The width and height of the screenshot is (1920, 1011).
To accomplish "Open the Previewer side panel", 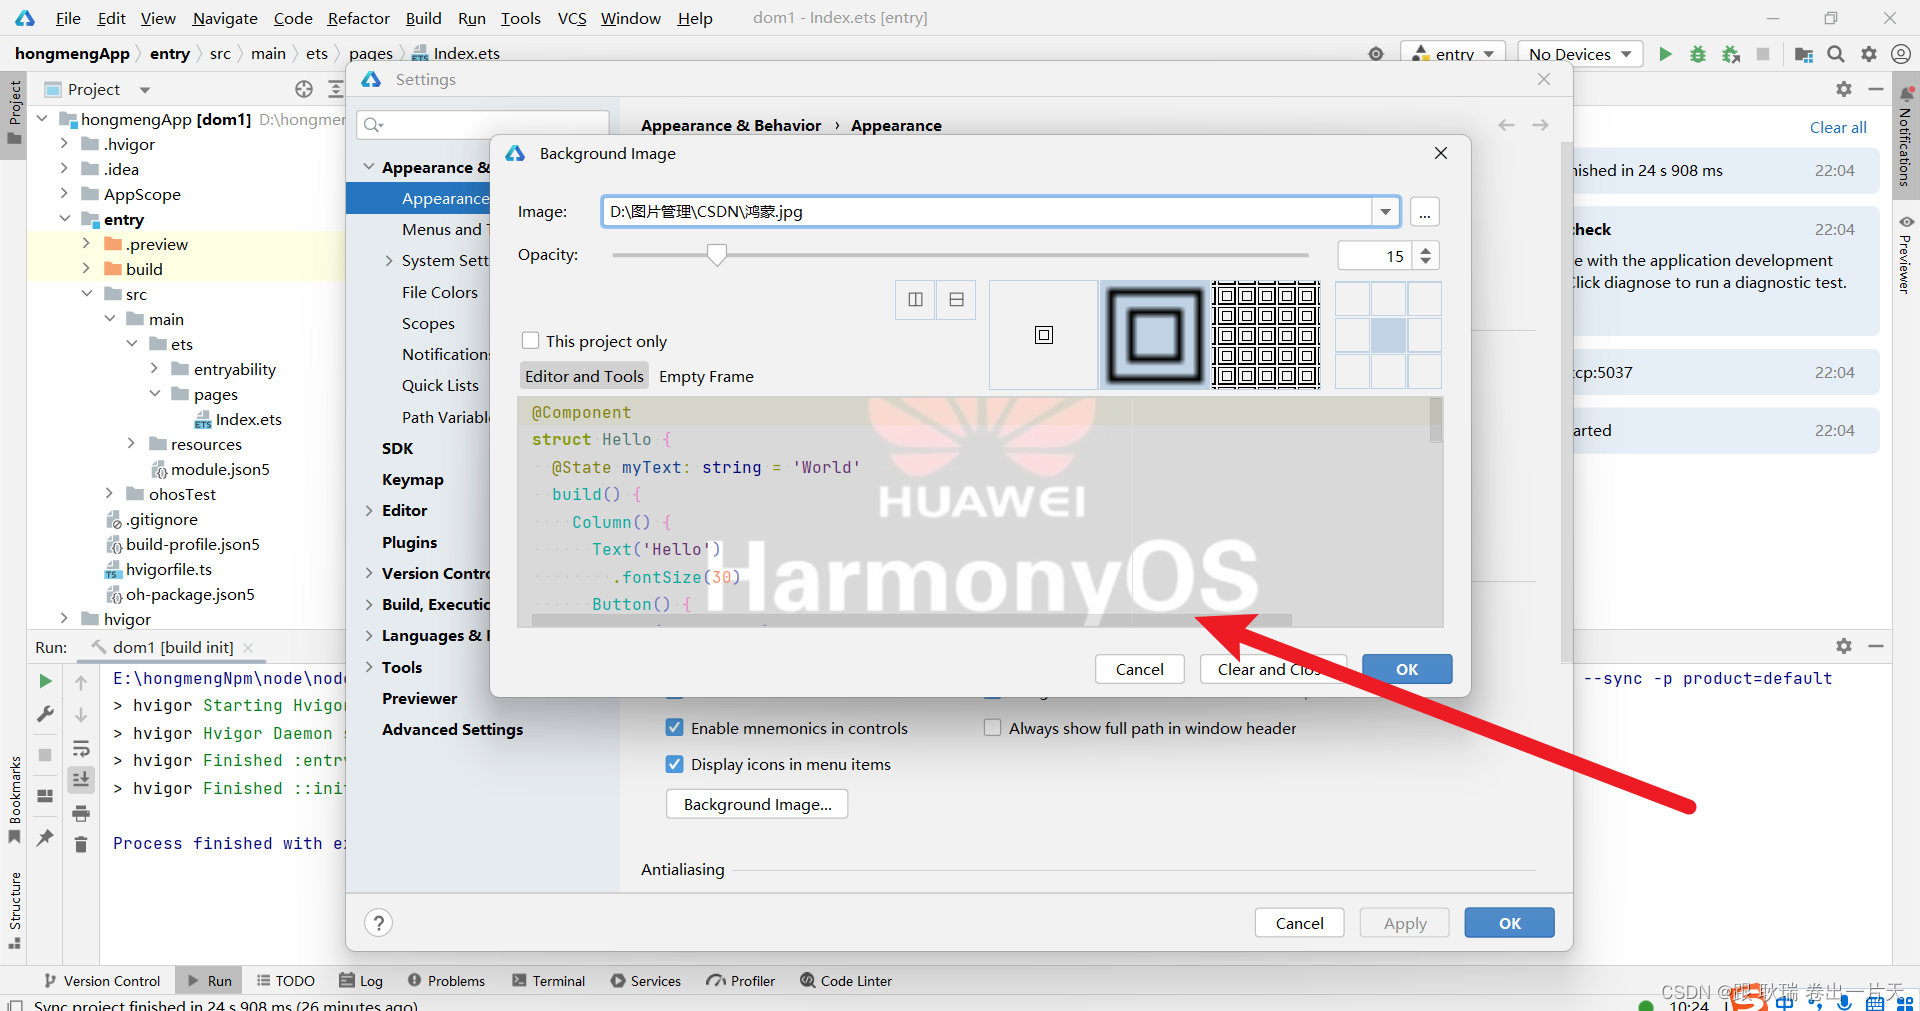I will [x=1906, y=256].
